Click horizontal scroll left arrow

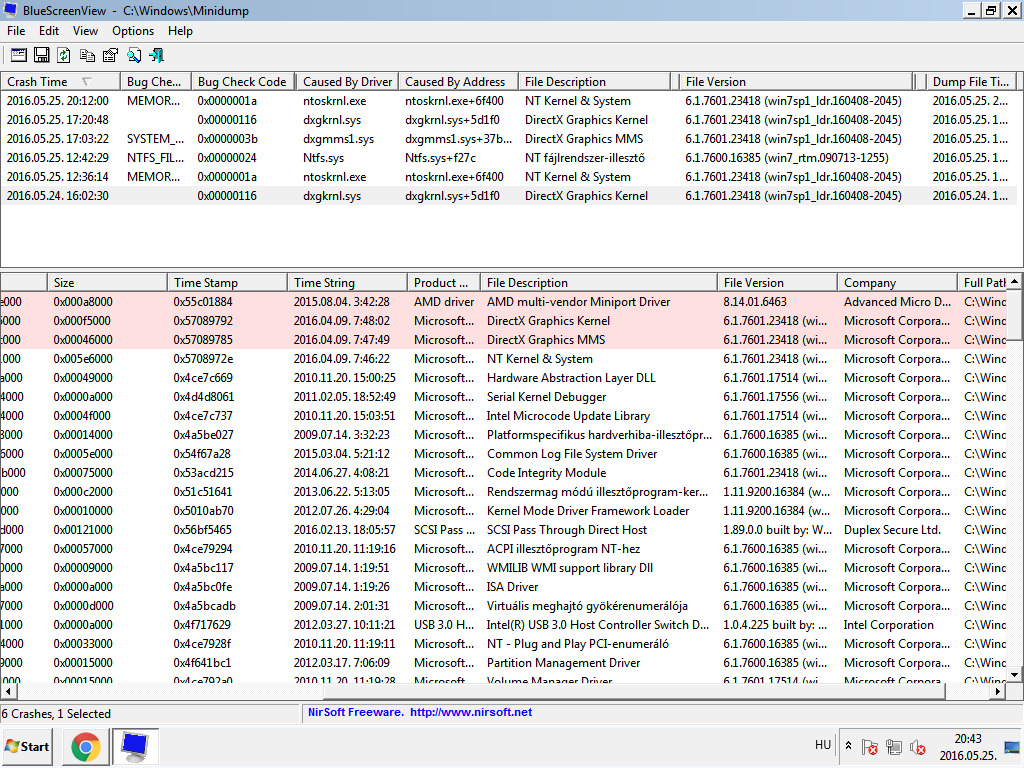point(8,690)
